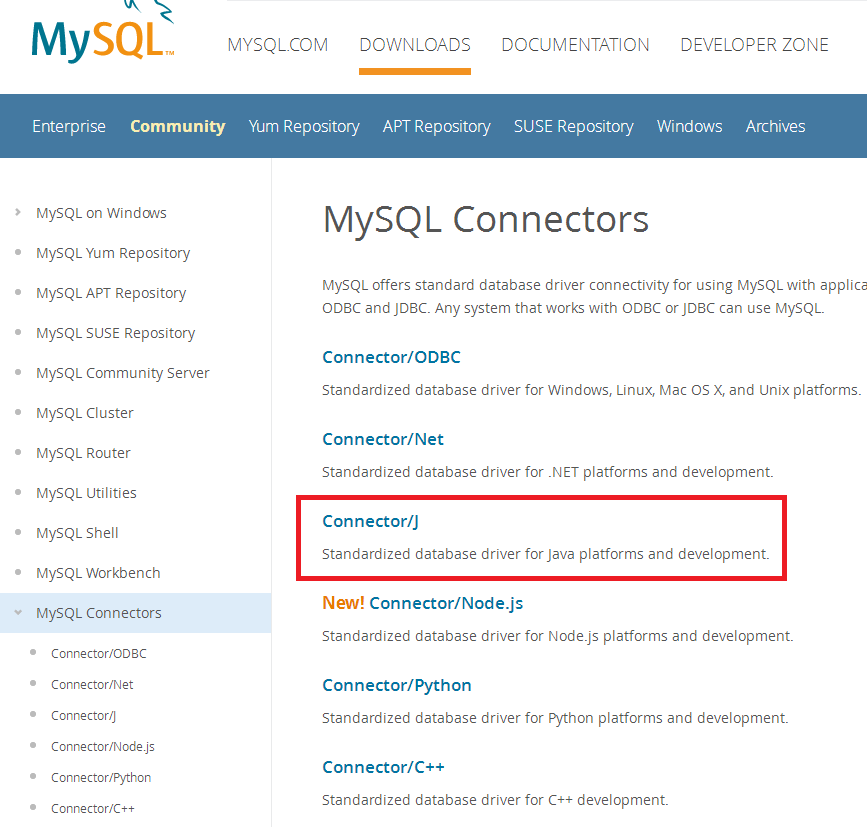Open MySQL Utilities sidebar link
867x827 pixels.
86,493
